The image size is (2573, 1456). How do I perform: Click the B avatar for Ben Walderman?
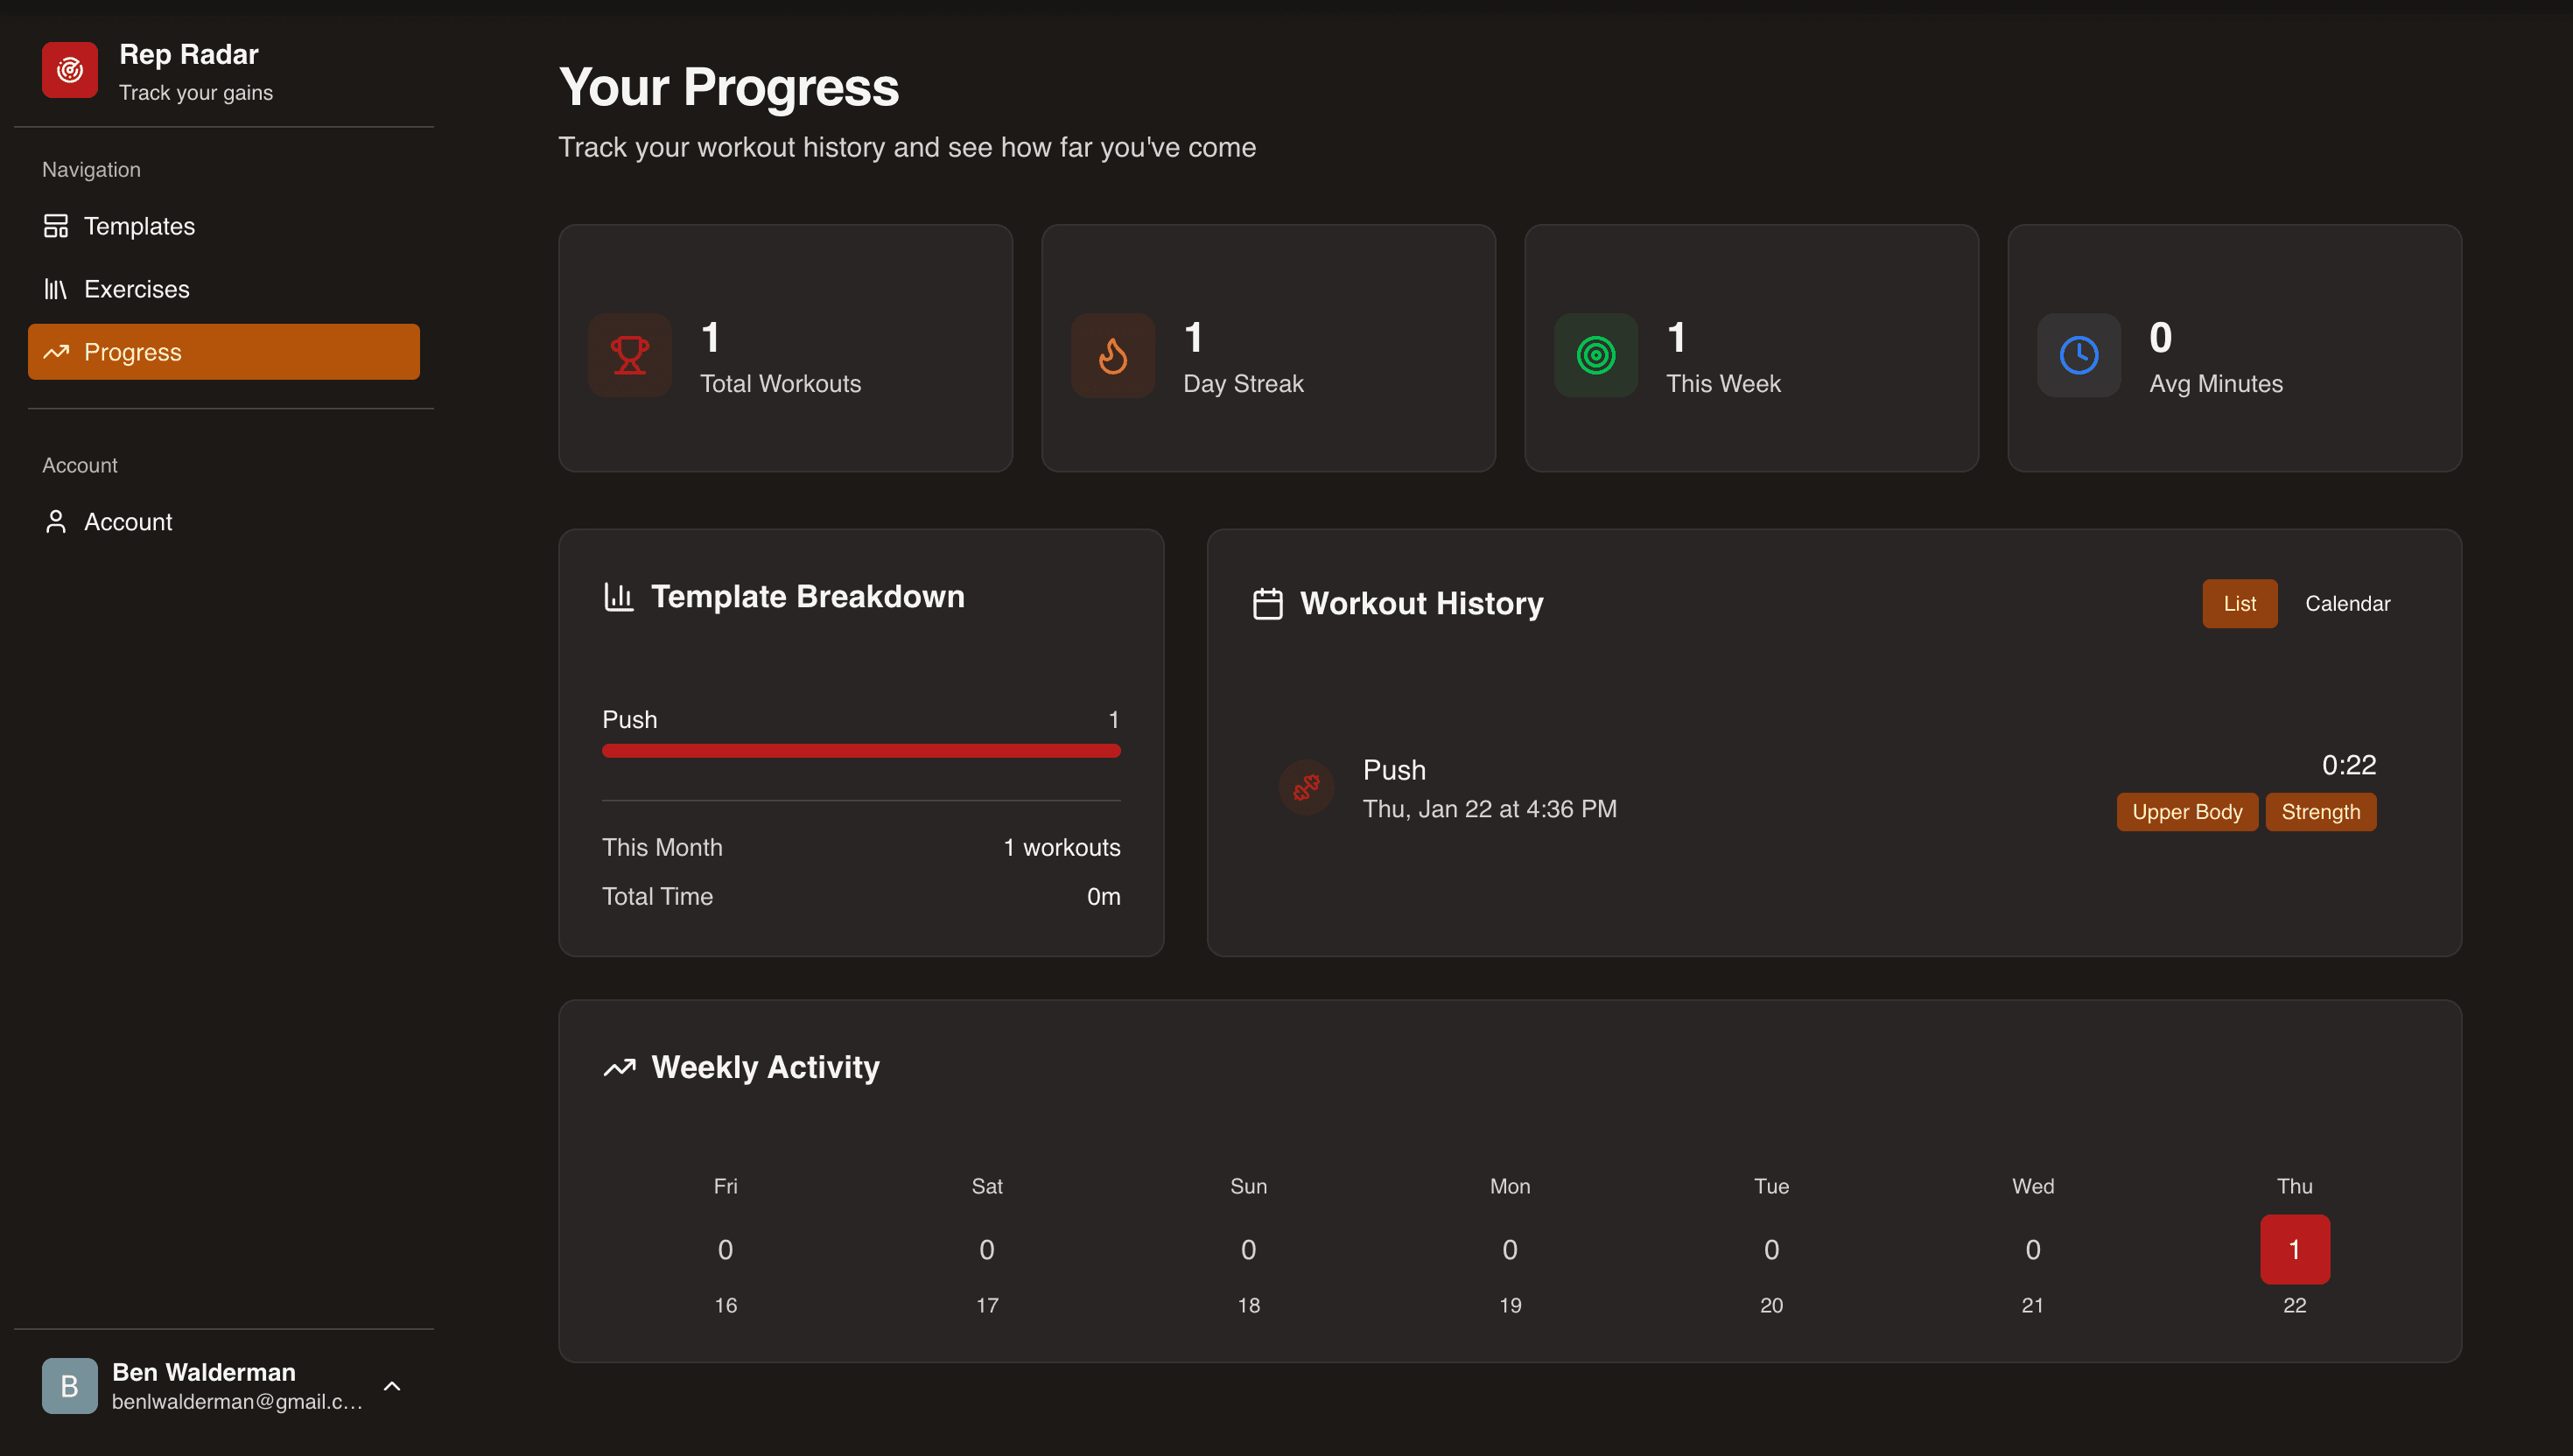tap(70, 1386)
